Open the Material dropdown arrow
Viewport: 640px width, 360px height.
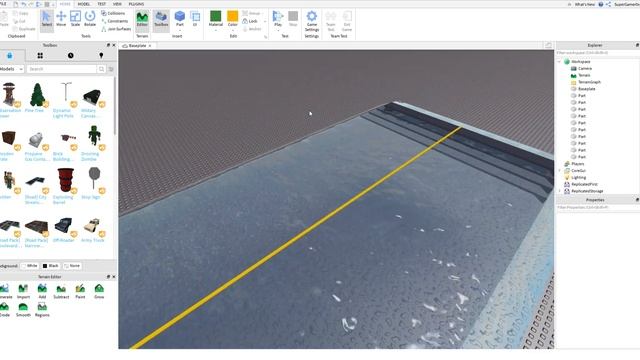216,30
